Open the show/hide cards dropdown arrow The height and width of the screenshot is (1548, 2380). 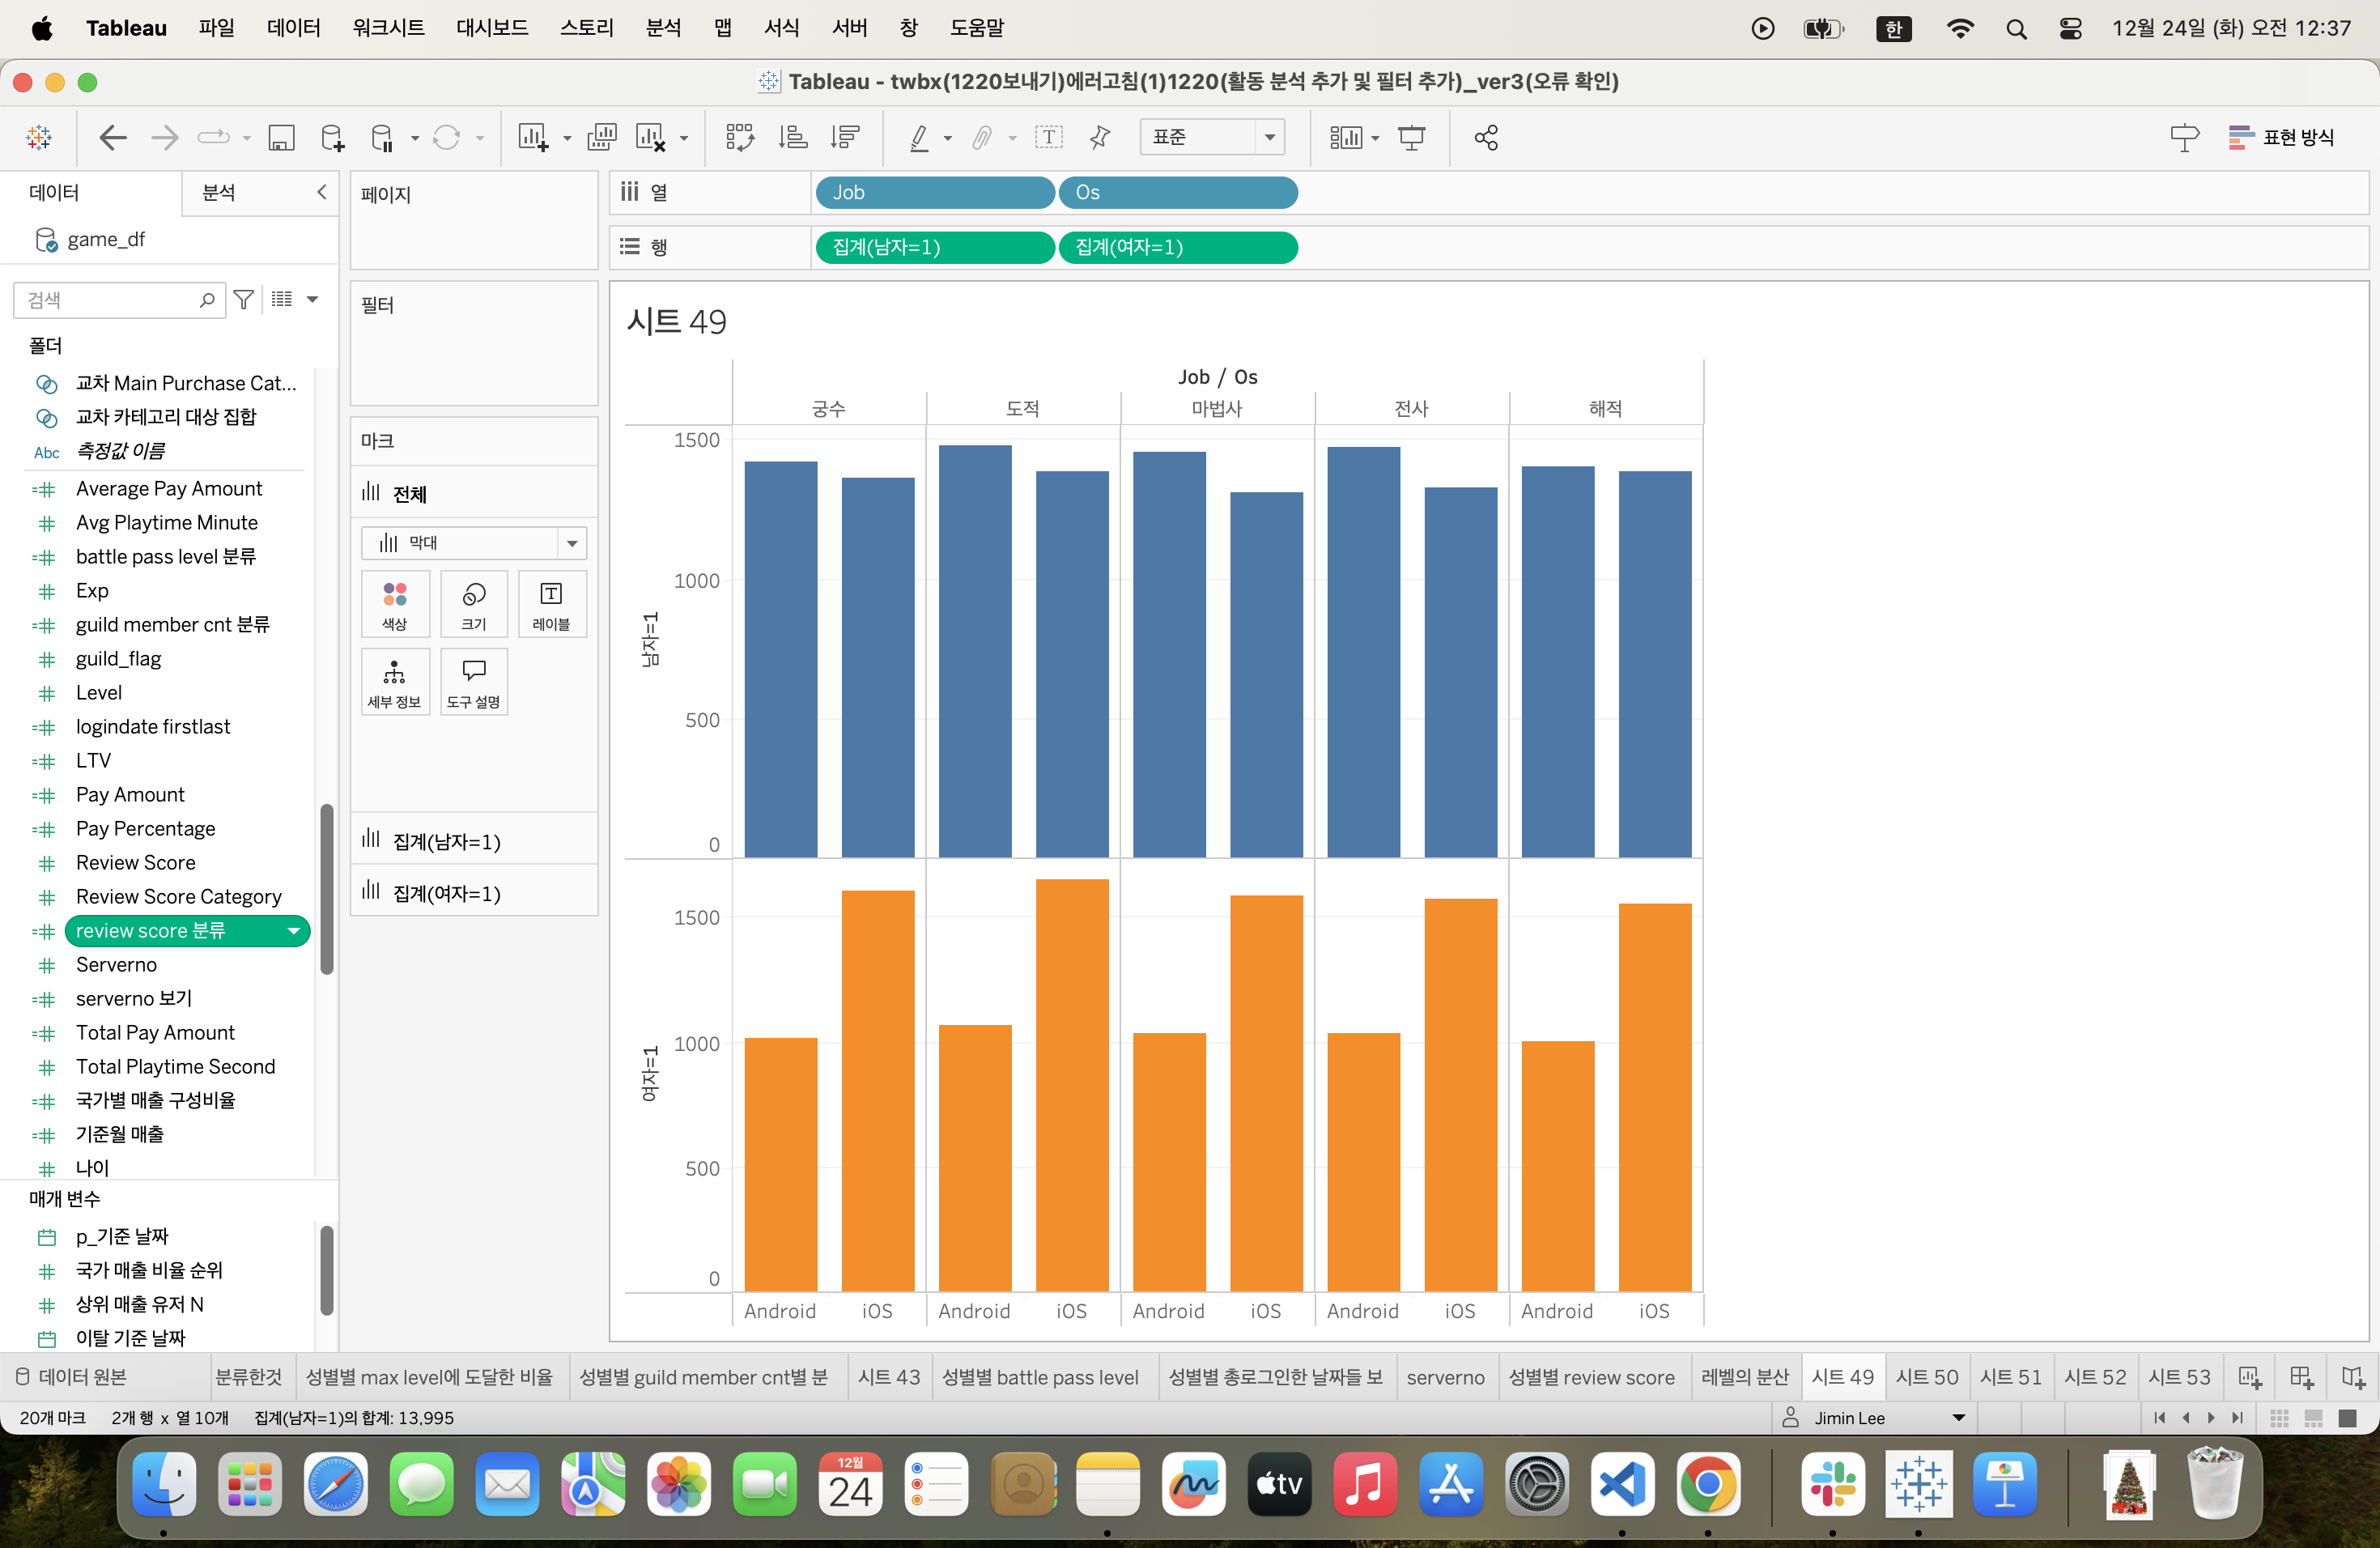pyautogui.click(x=1376, y=138)
